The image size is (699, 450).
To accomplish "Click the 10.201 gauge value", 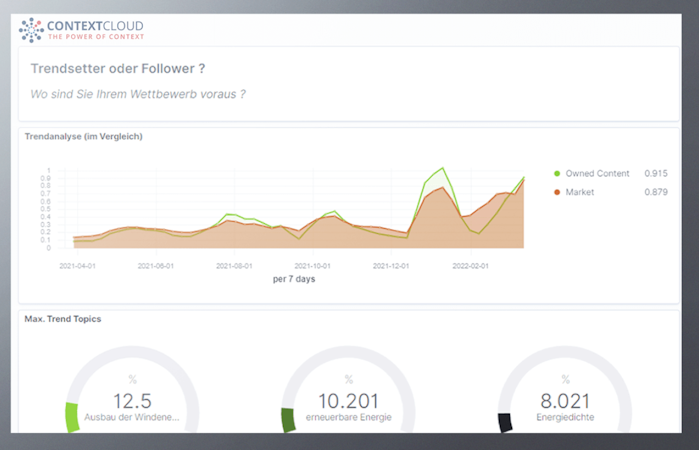I will [x=349, y=401].
